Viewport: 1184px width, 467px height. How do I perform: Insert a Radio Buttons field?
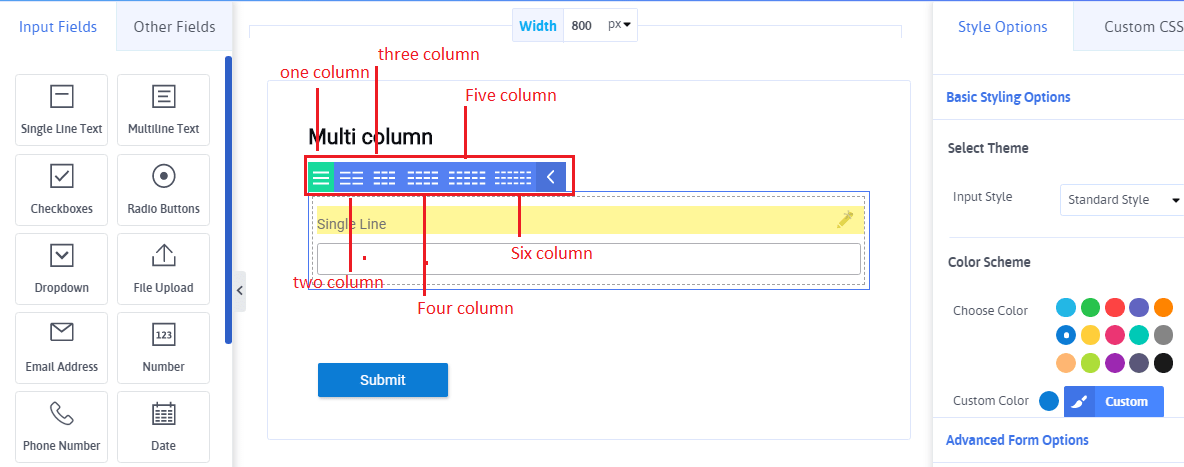(x=163, y=190)
